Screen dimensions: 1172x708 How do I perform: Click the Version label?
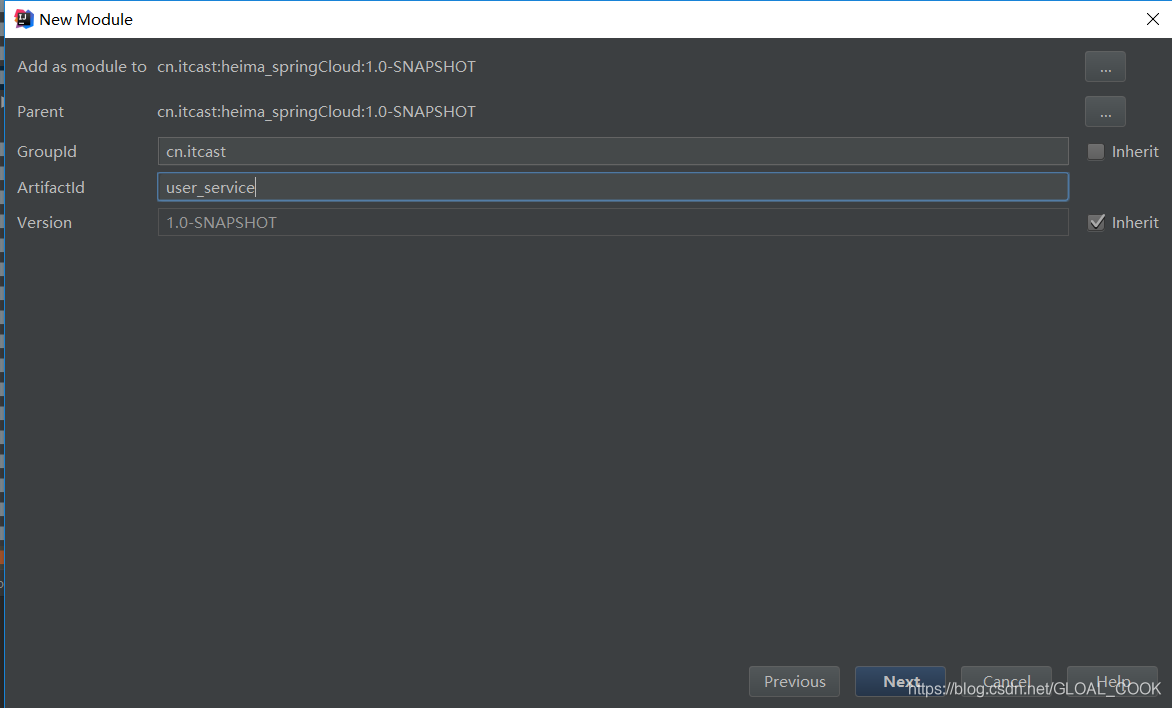[44, 223]
